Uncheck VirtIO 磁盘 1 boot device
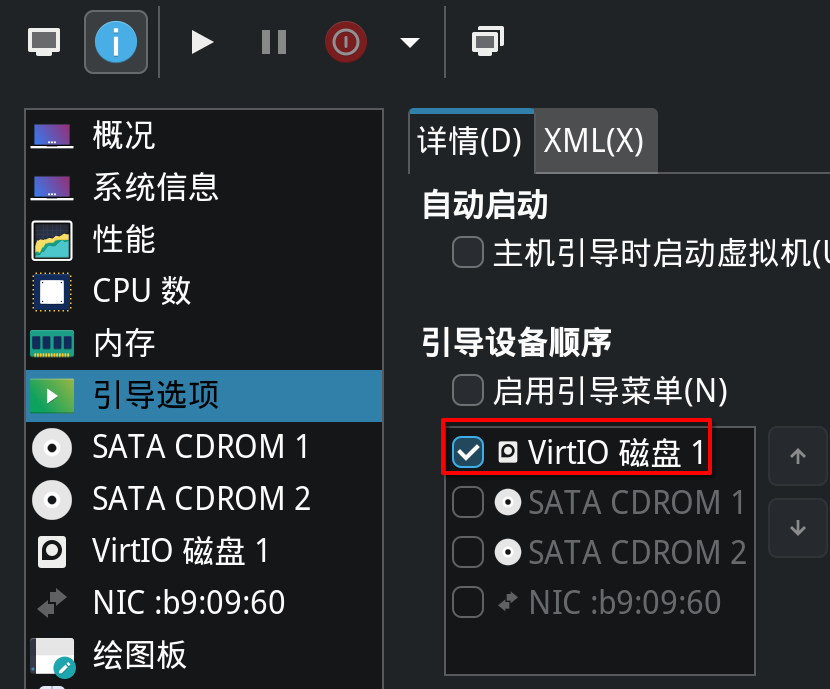Screen dimensions: 830x689 coord(468,453)
